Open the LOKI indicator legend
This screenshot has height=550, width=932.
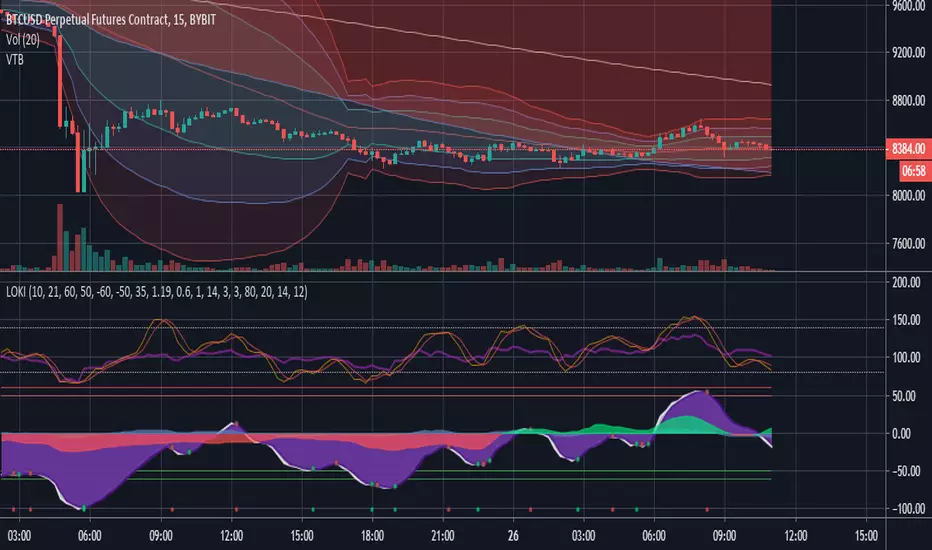[157, 292]
